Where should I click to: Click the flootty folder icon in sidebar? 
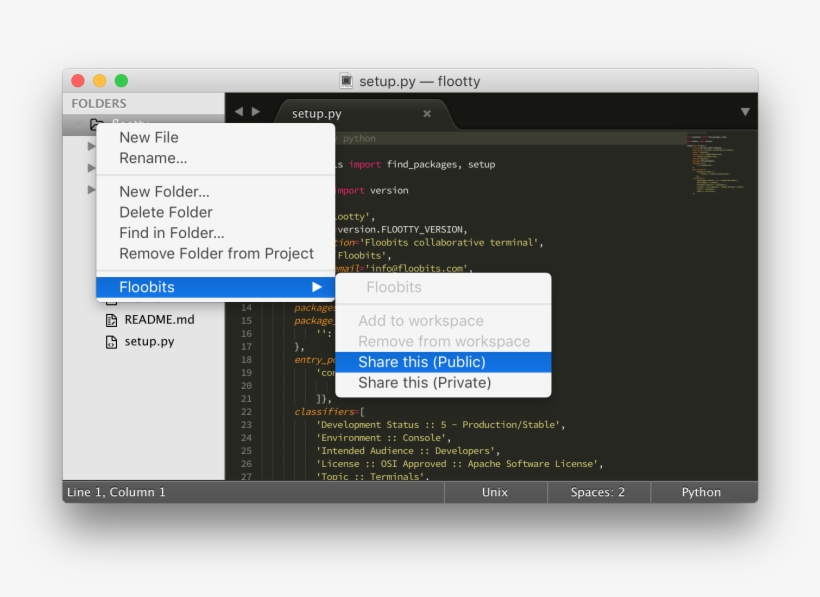pos(96,125)
